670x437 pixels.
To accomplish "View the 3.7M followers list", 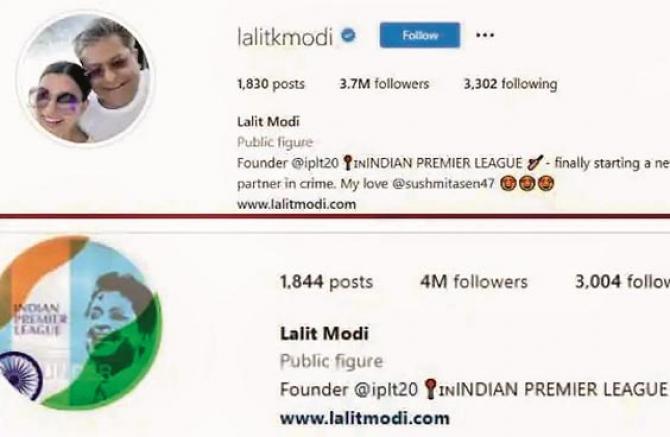I will [x=384, y=84].
